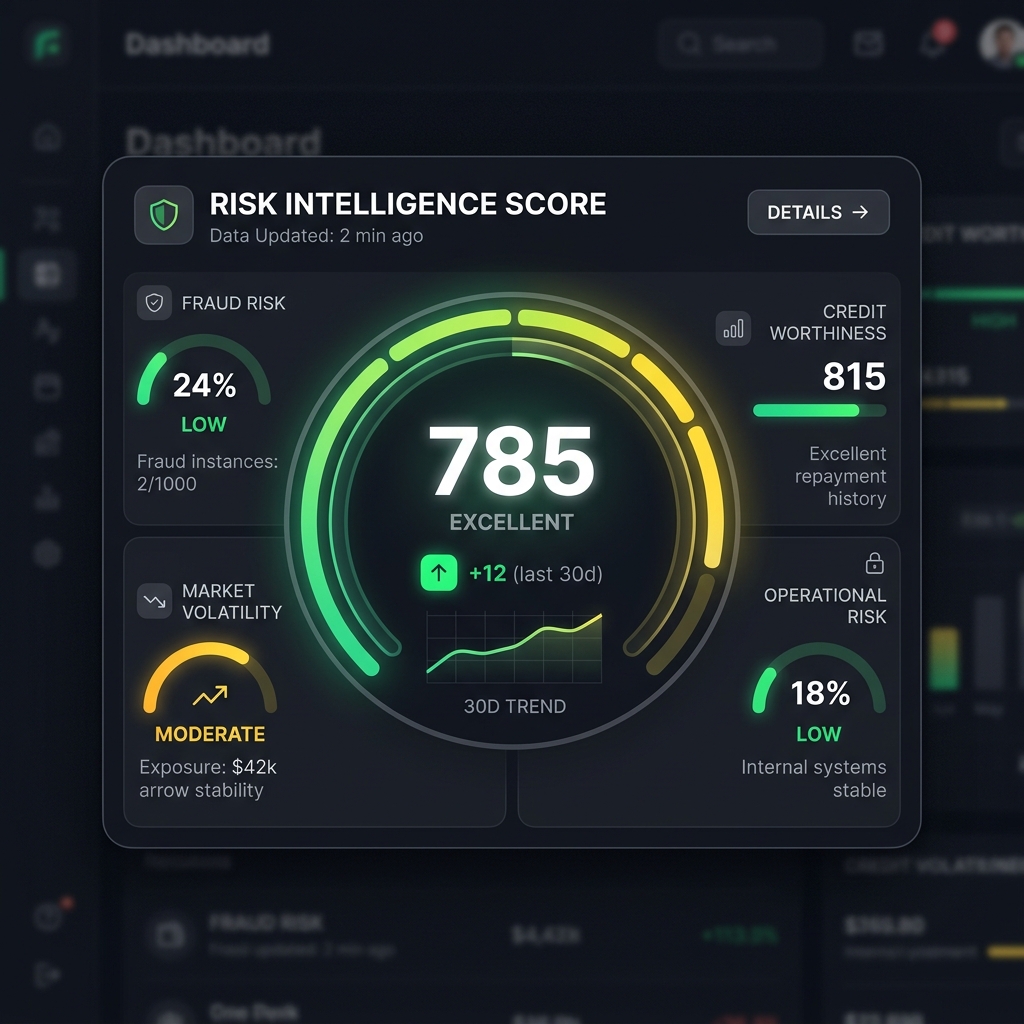Viewport: 1024px width, 1024px height.
Task: Click the Credit Worthiness green progress bar
Action: [x=820, y=410]
